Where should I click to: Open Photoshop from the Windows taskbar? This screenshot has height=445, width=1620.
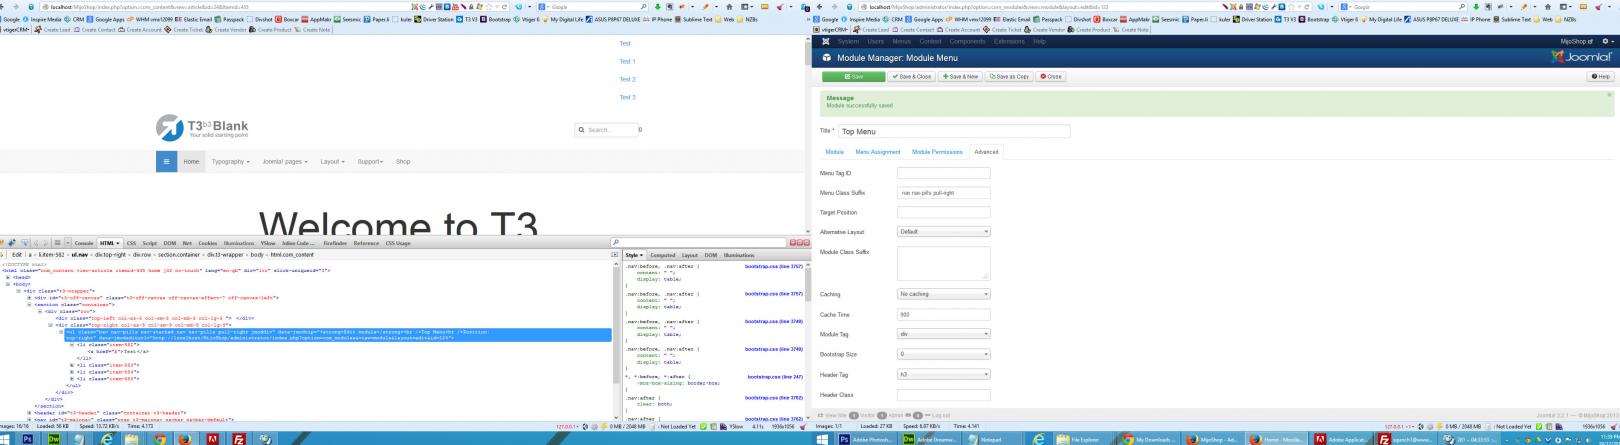[27, 438]
